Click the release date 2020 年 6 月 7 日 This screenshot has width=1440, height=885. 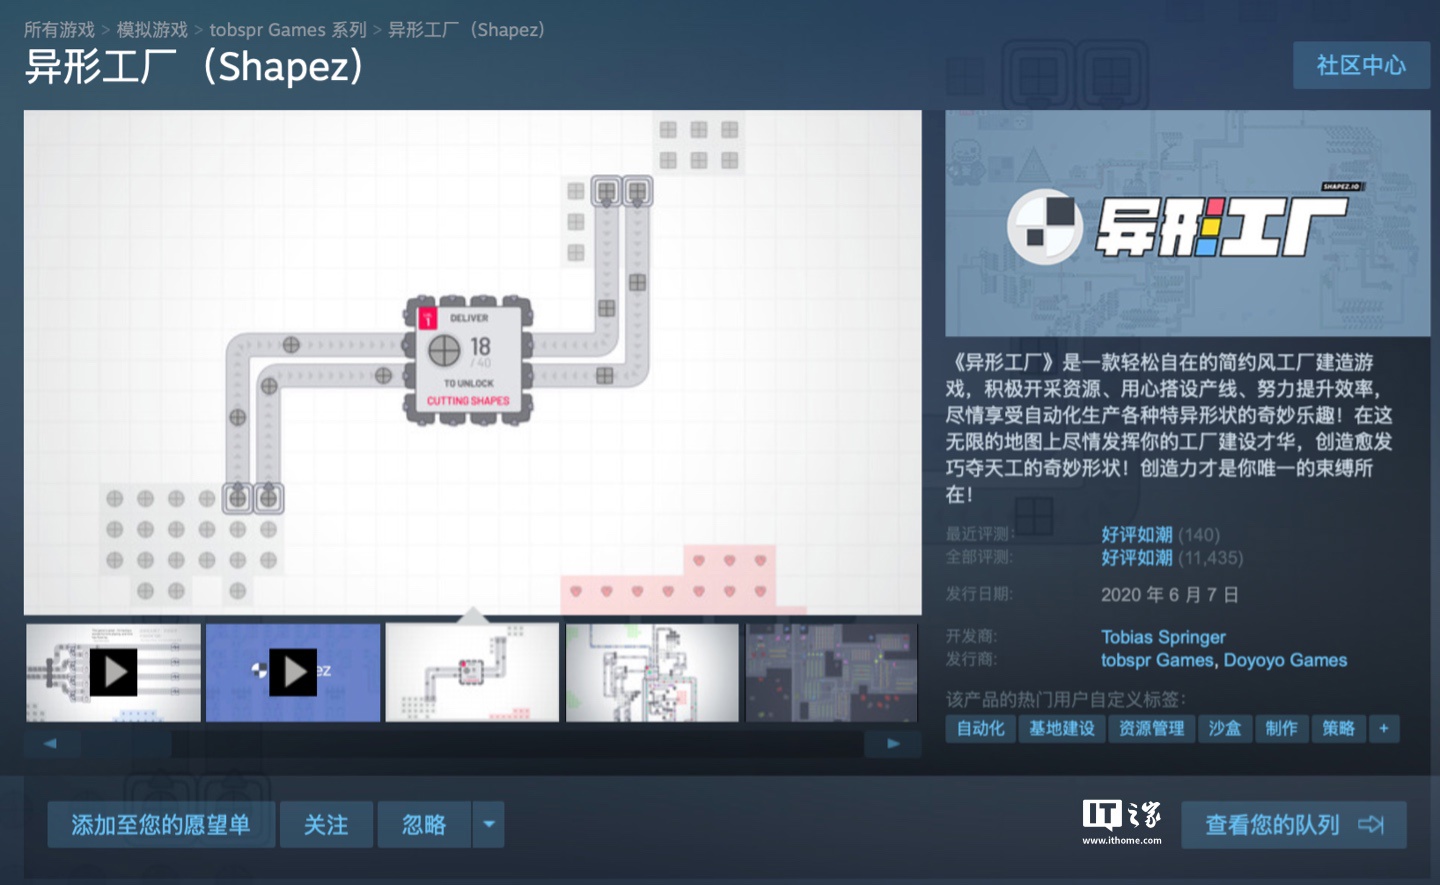click(x=1170, y=595)
